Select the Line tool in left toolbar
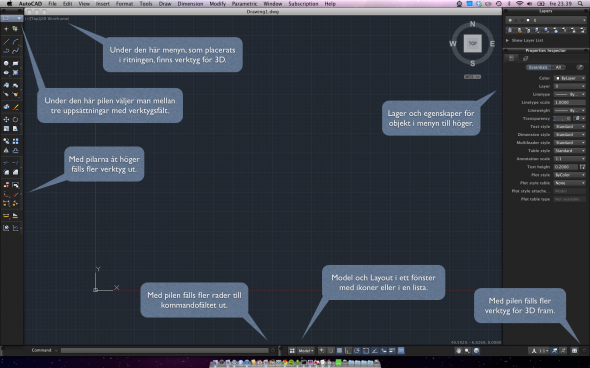The image size is (590, 368). [6, 42]
